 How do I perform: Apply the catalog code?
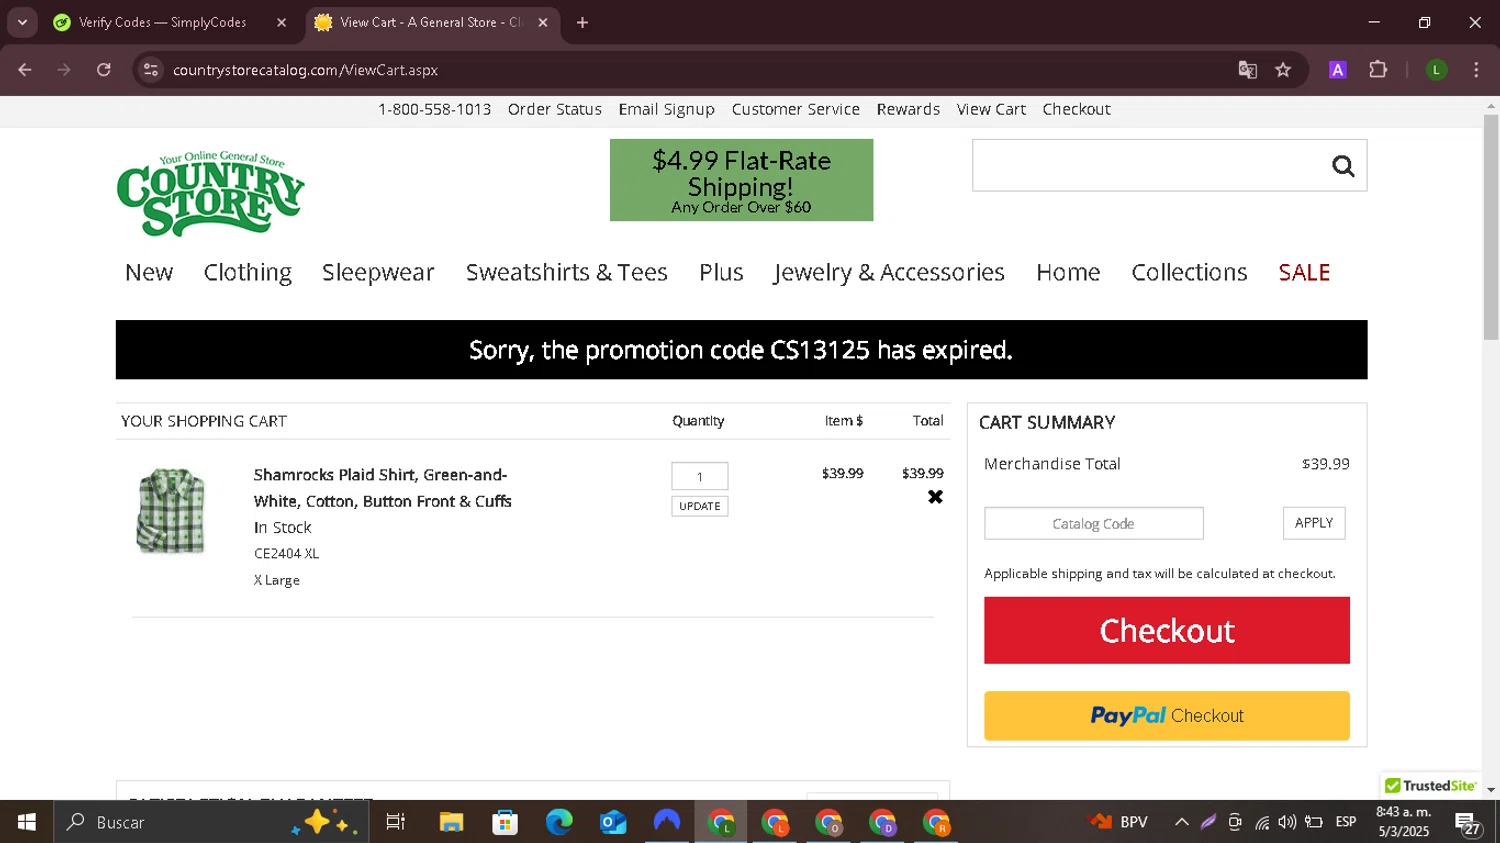tap(1314, 523)
